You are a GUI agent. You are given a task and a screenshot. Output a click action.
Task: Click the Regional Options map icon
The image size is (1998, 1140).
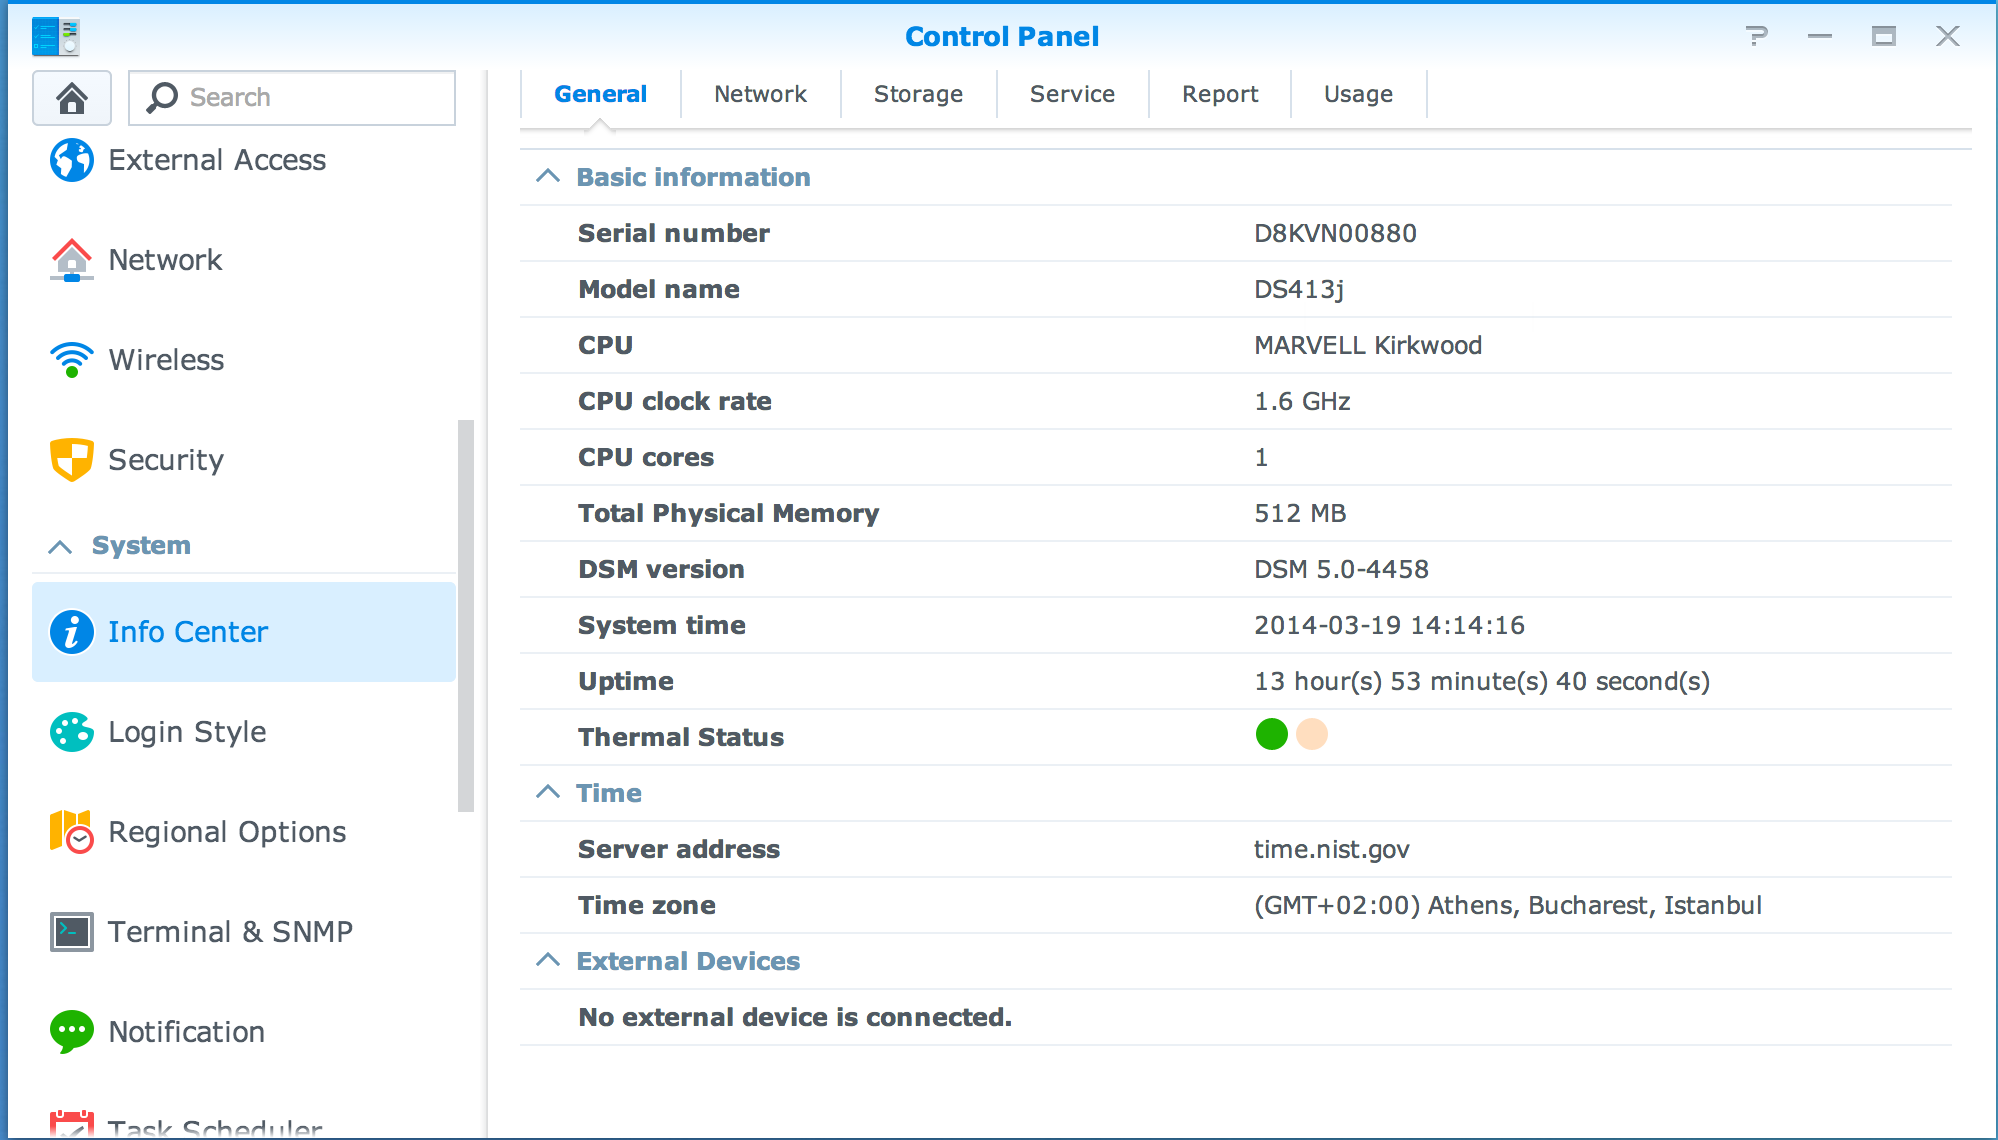pos(72,832)
